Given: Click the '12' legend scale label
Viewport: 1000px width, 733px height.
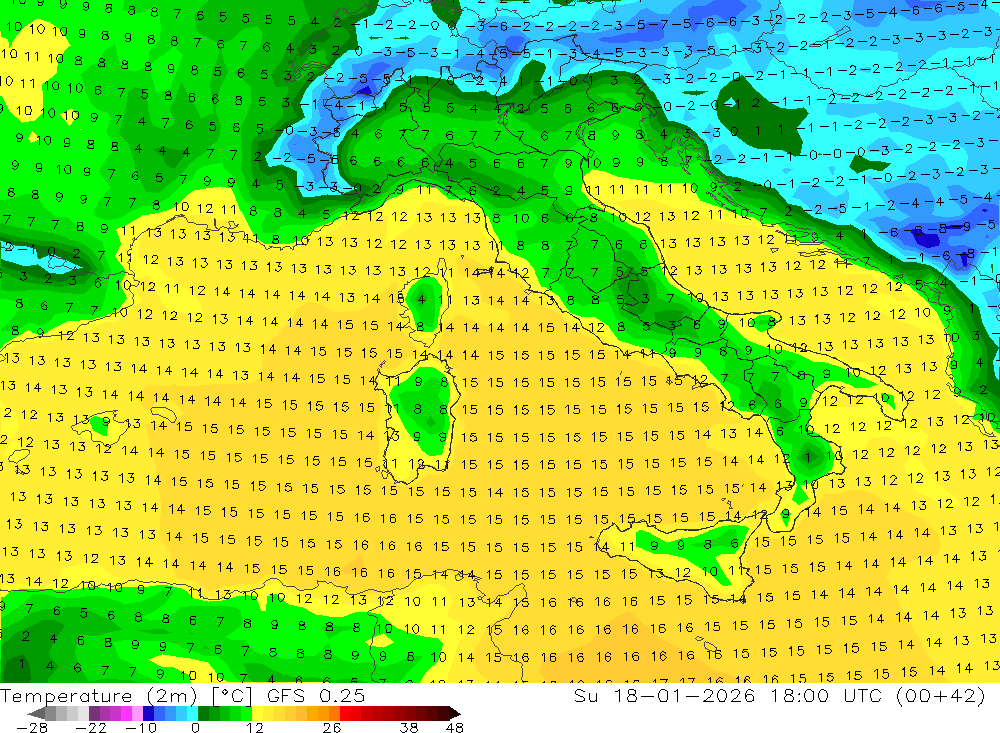Looking at the screenshot, I should [x=255, y=728].
